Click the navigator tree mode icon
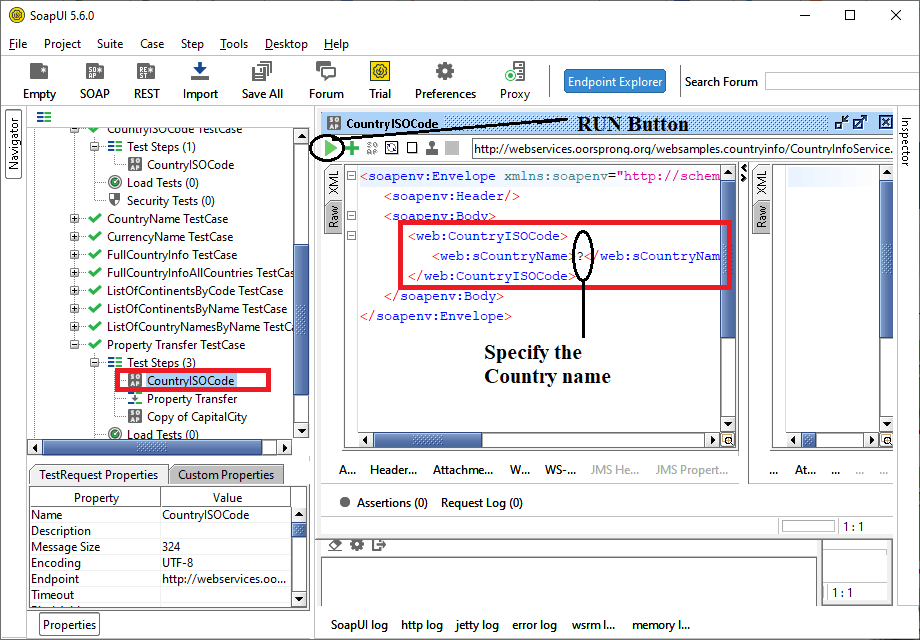Viewport: 920px width, 640px height. [x=44, y=117]
